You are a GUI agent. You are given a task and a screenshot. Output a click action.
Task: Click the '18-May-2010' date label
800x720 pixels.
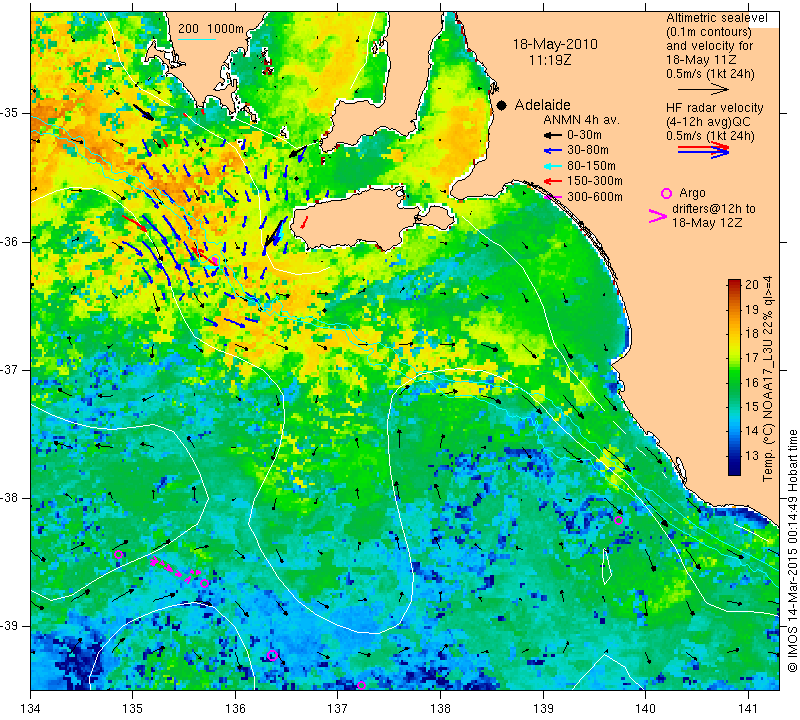click(x=555, y=44)
